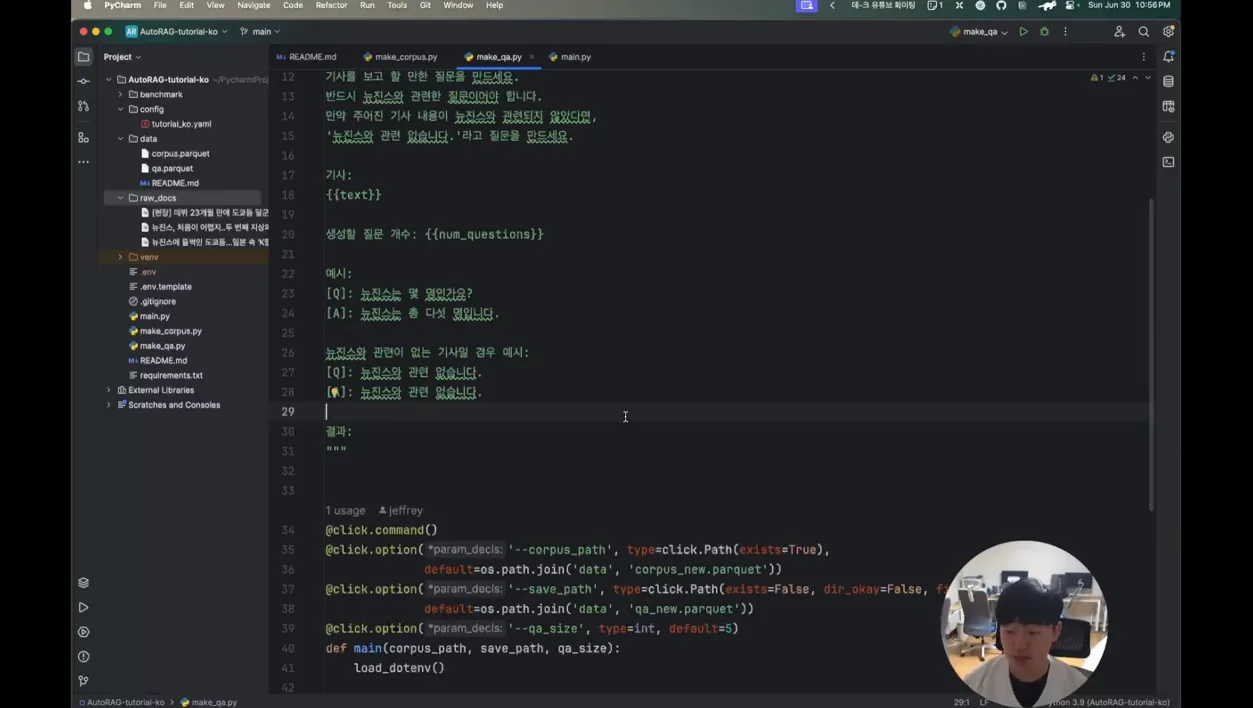Click the jeffrey author inlay hint
This screenshot has height=708, width=1253.
[x=401, y=510]
